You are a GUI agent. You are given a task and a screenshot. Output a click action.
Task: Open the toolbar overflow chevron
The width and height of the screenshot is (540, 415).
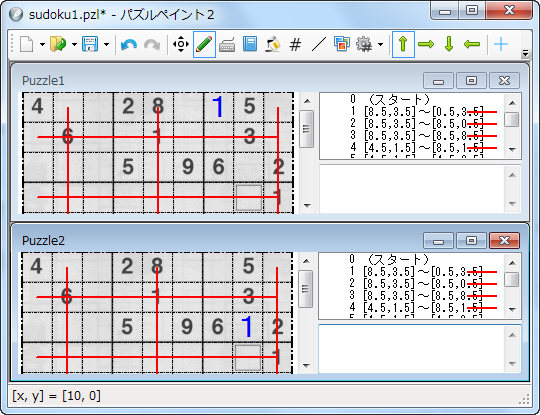[525, 53]
